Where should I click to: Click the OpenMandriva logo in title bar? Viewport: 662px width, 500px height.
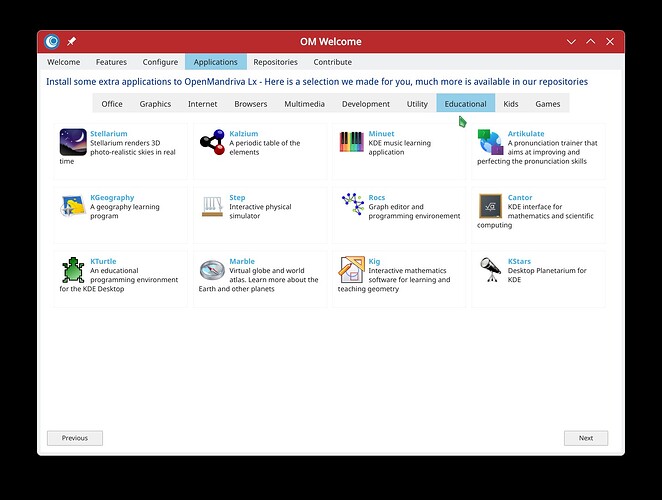[x=52, y=41]
